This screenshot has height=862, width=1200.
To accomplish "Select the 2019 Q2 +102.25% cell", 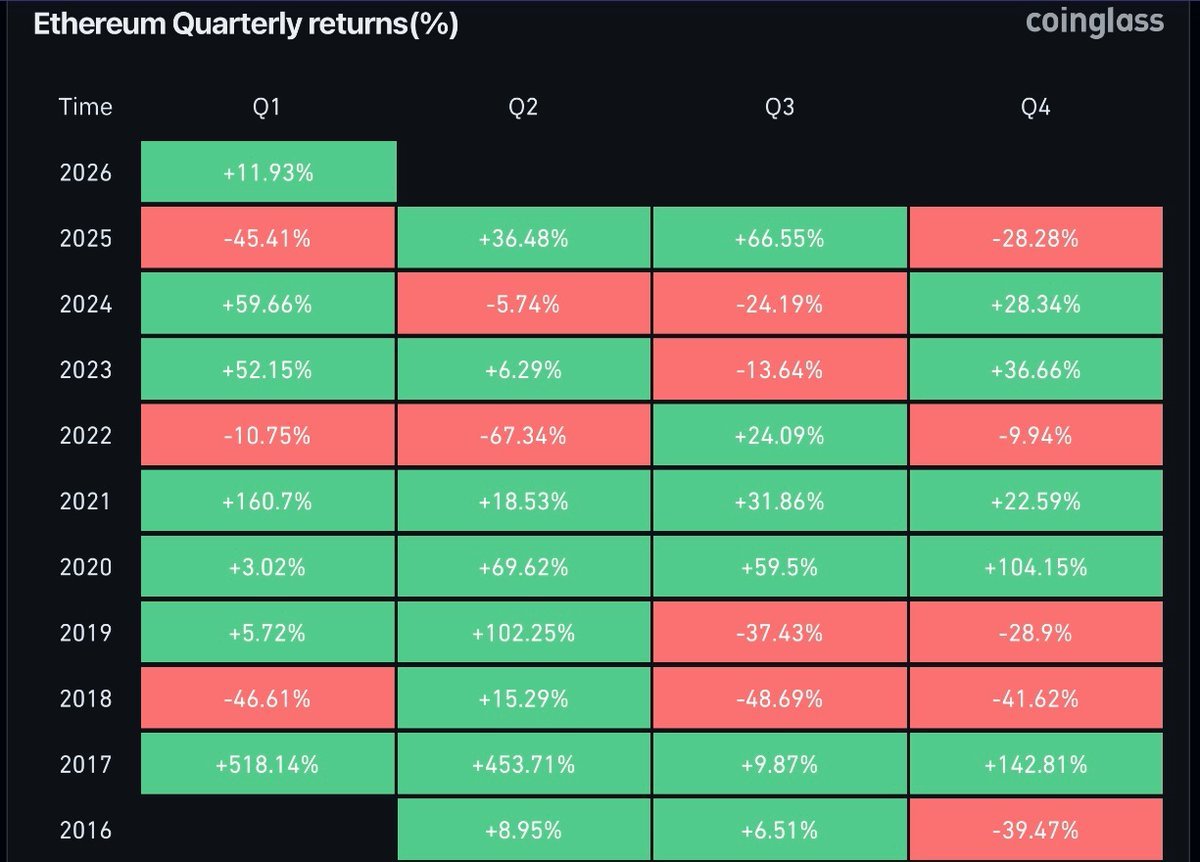I will coord(524,633).
